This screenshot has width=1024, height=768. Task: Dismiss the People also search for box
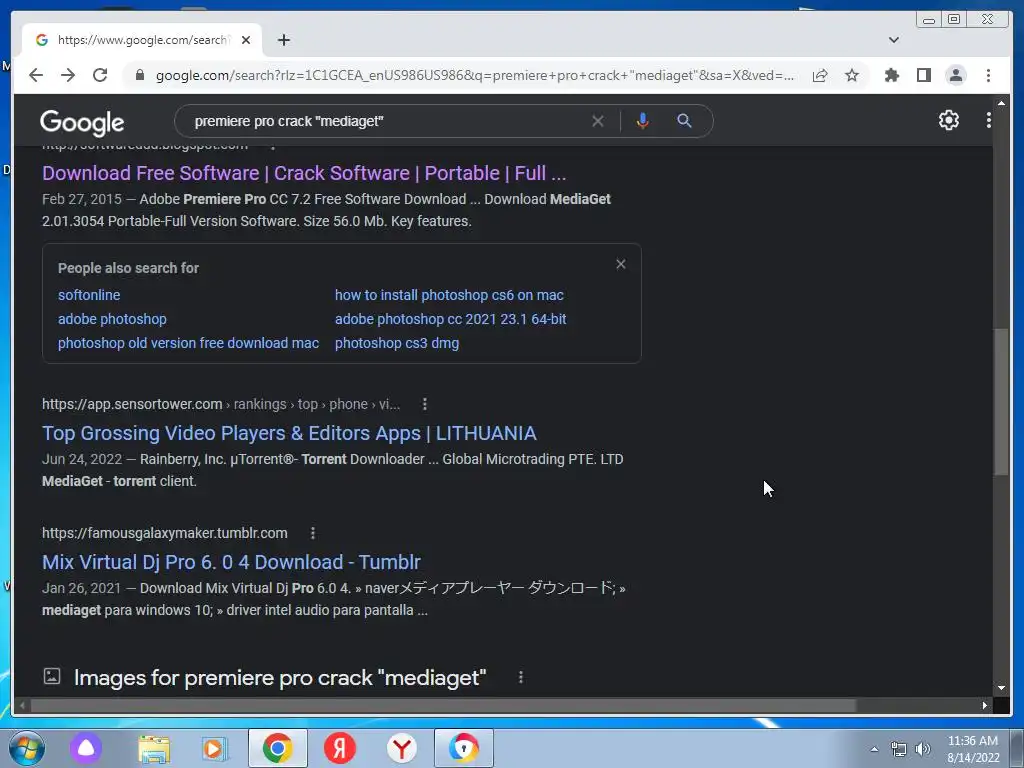[x=620, y=264]
